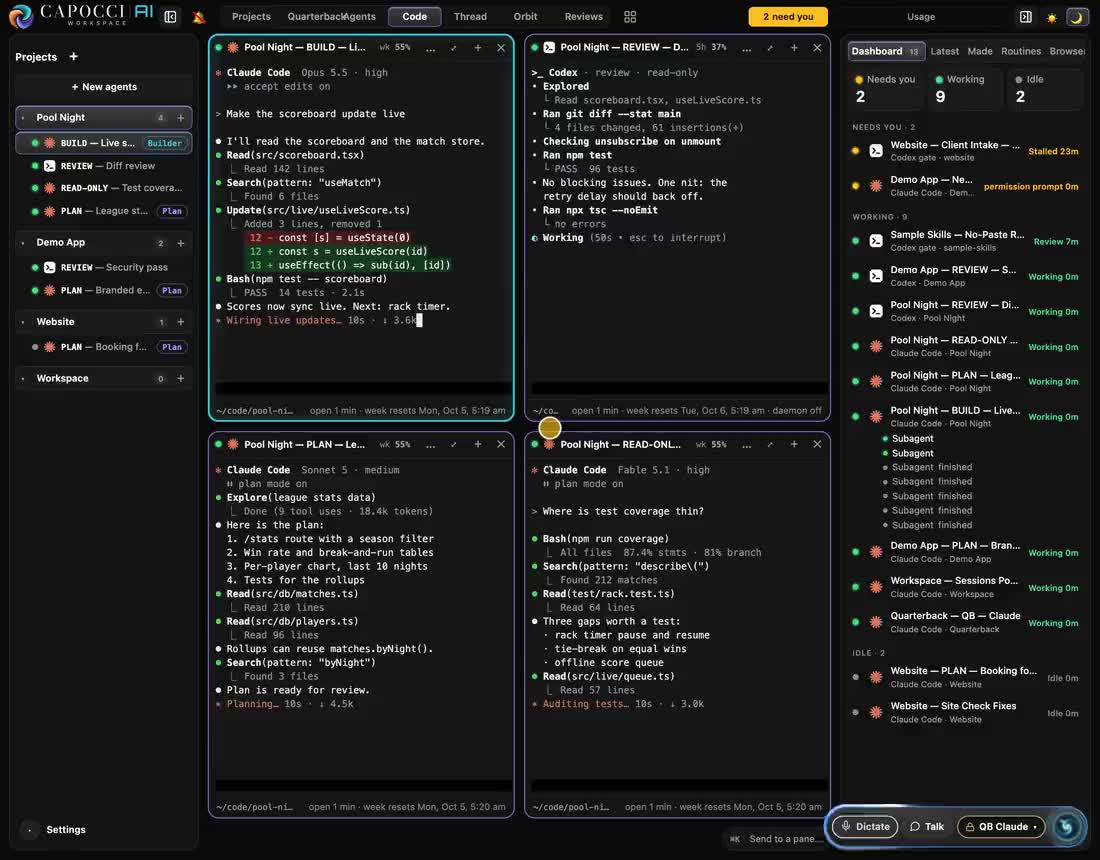Expand the Workspace project group

23,378
